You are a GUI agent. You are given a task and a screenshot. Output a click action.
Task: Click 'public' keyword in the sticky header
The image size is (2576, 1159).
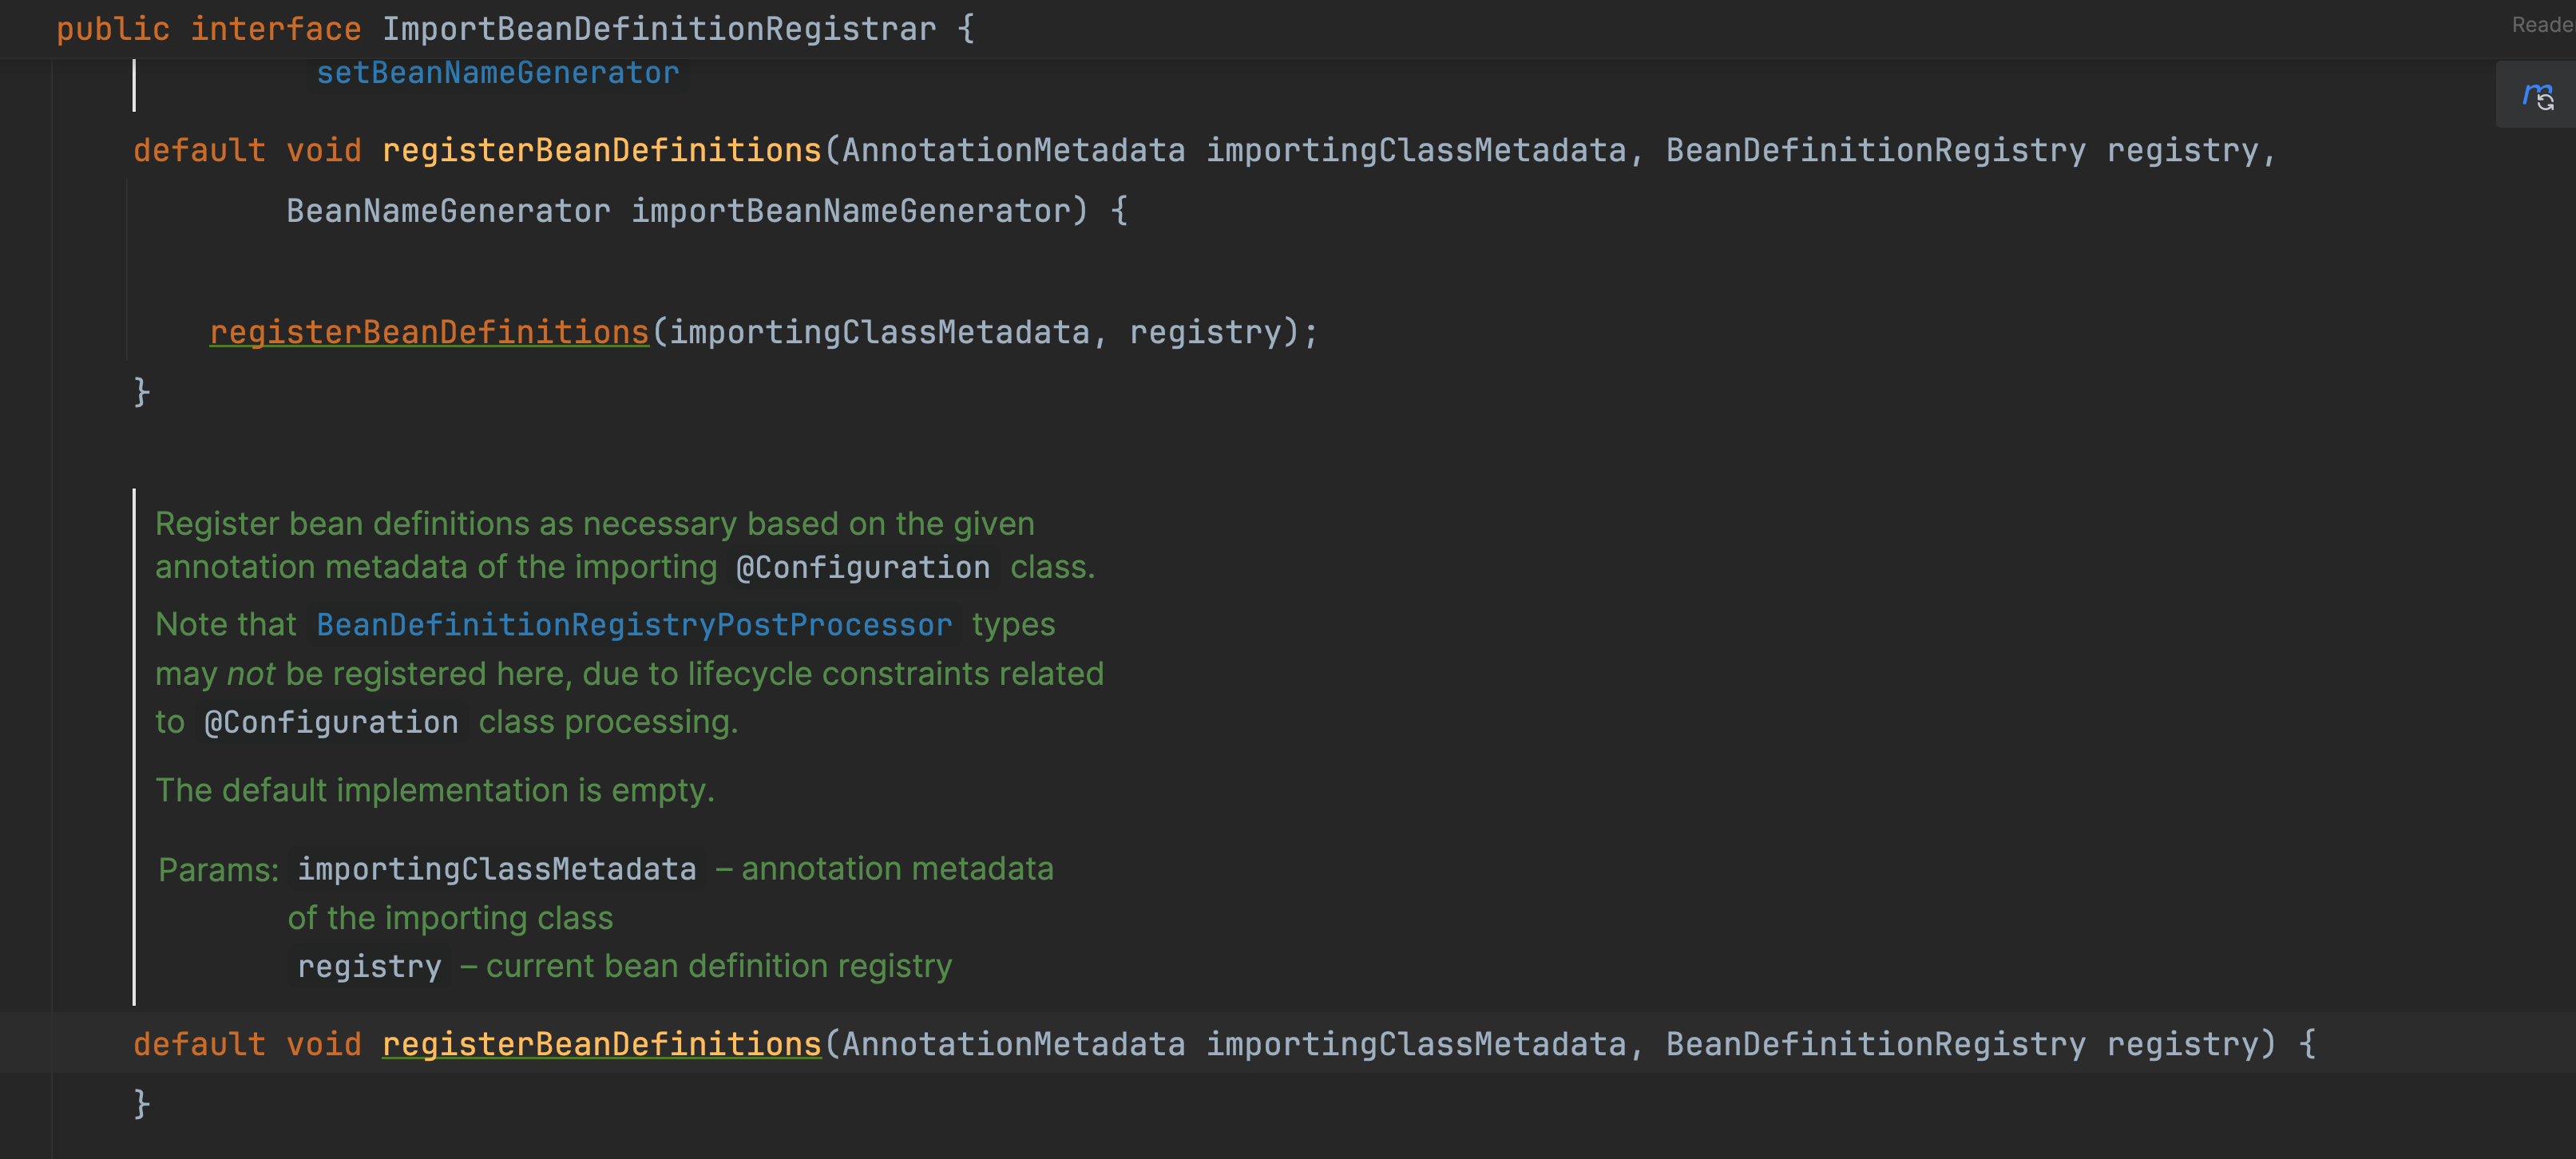point(112,29)
